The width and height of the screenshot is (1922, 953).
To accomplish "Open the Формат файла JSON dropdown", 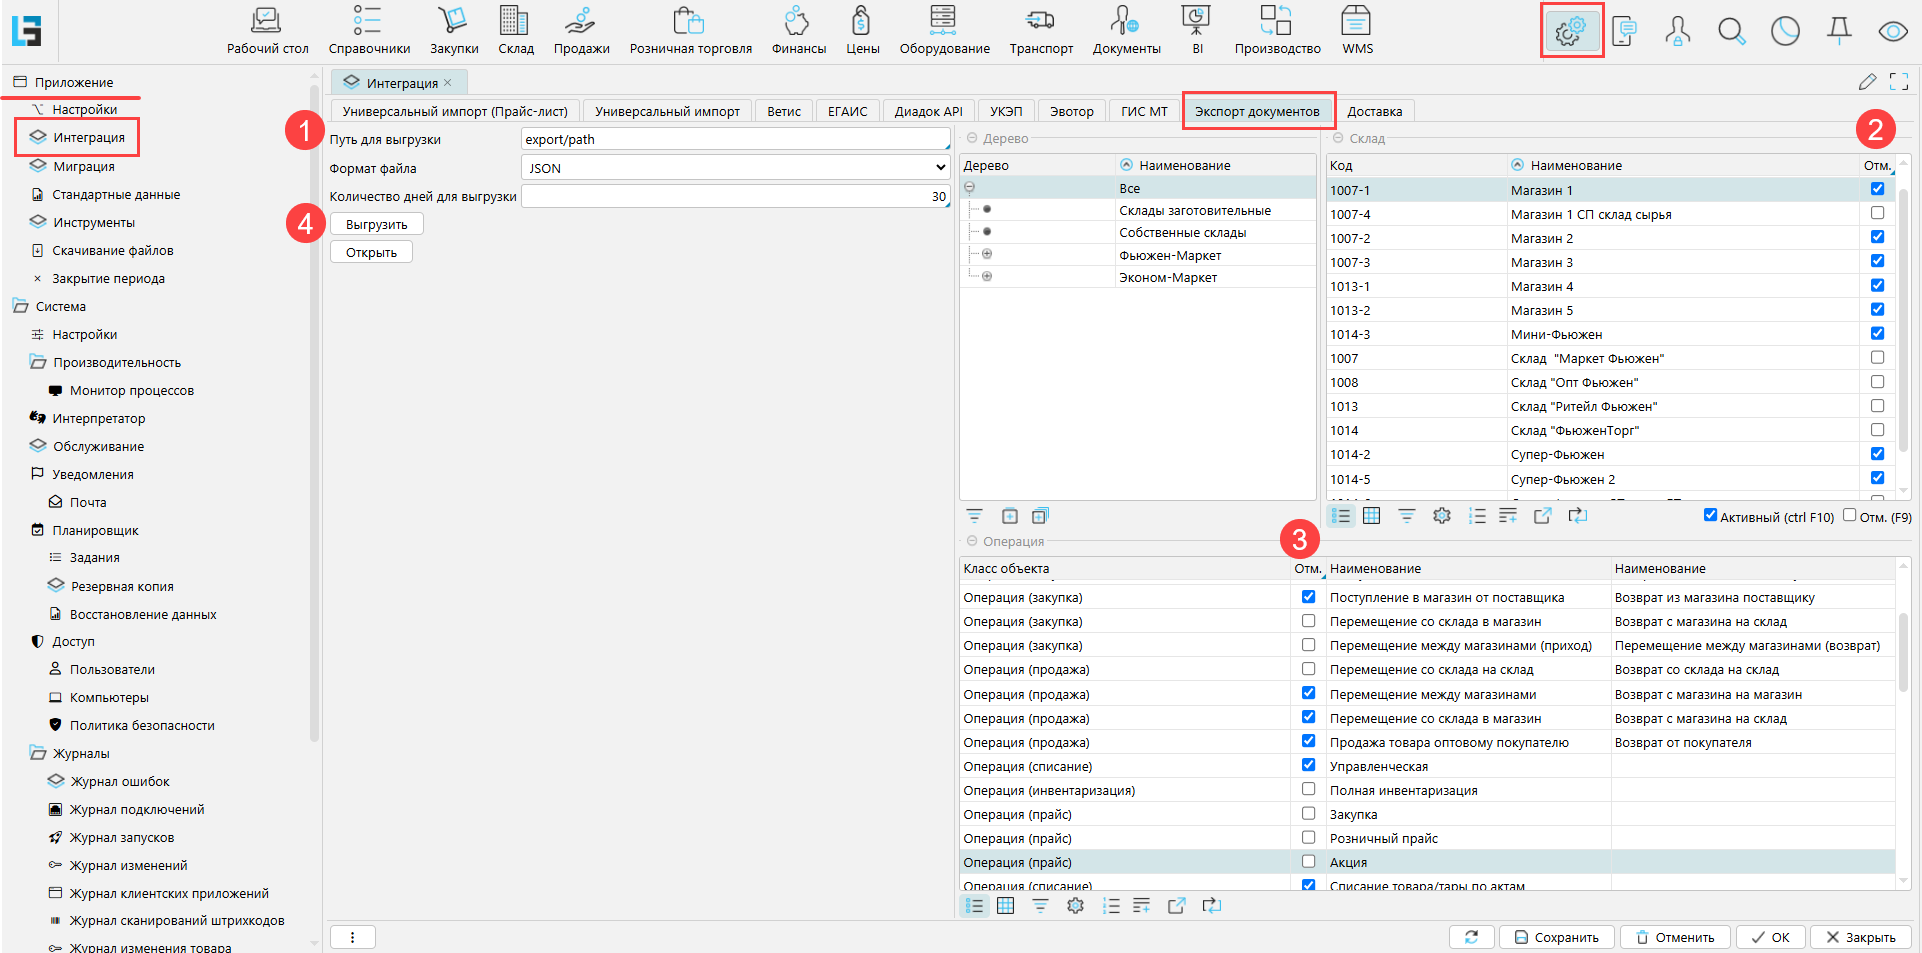I will [x=735, y=168].
